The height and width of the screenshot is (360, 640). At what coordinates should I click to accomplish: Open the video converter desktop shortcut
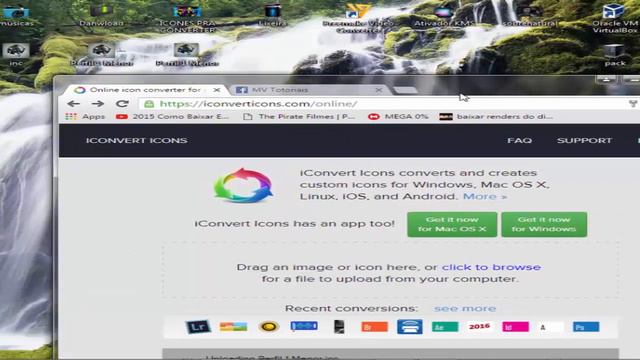click(358, 18)
